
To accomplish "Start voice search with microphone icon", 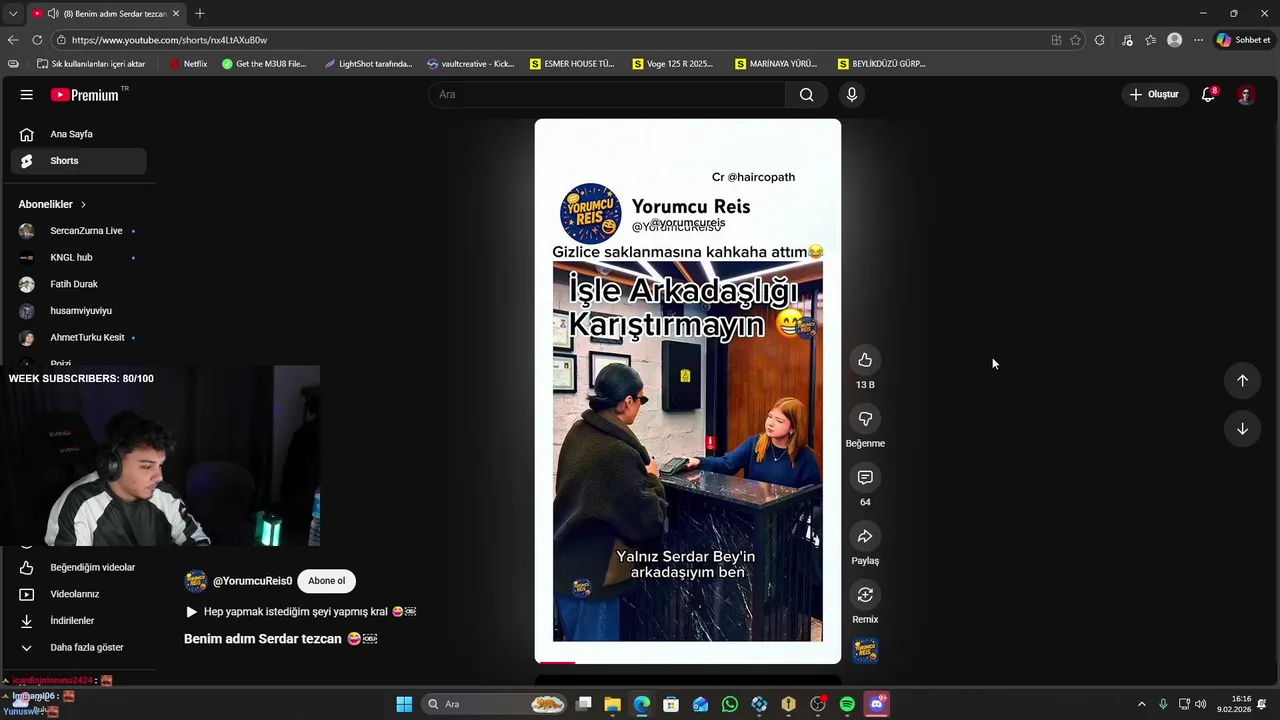I will [851, 94].
